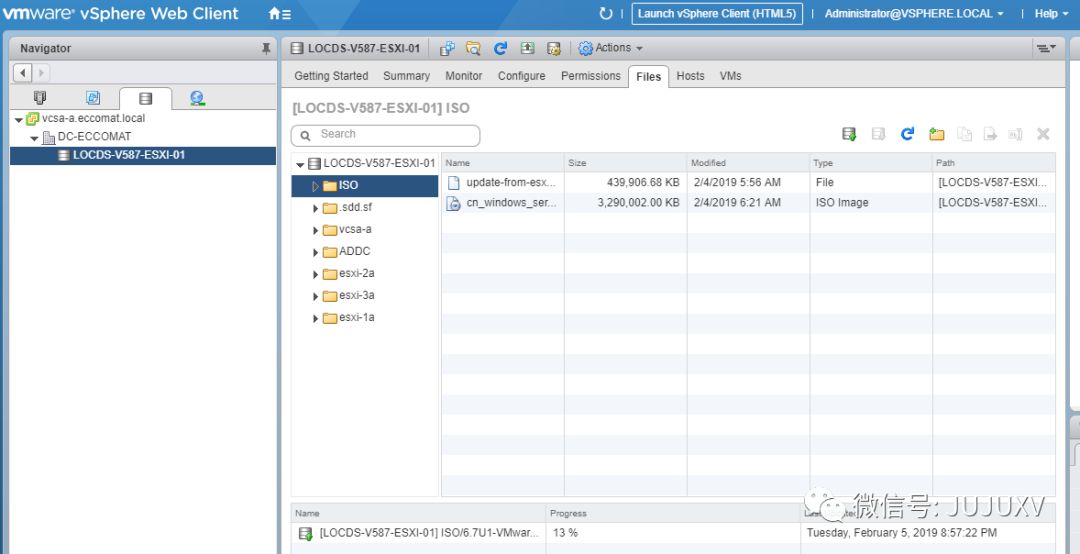Switch Navigator to Hosts and Clusters view
The height and width of the screenshot is (554, 1080).
[x=40, y=98]
